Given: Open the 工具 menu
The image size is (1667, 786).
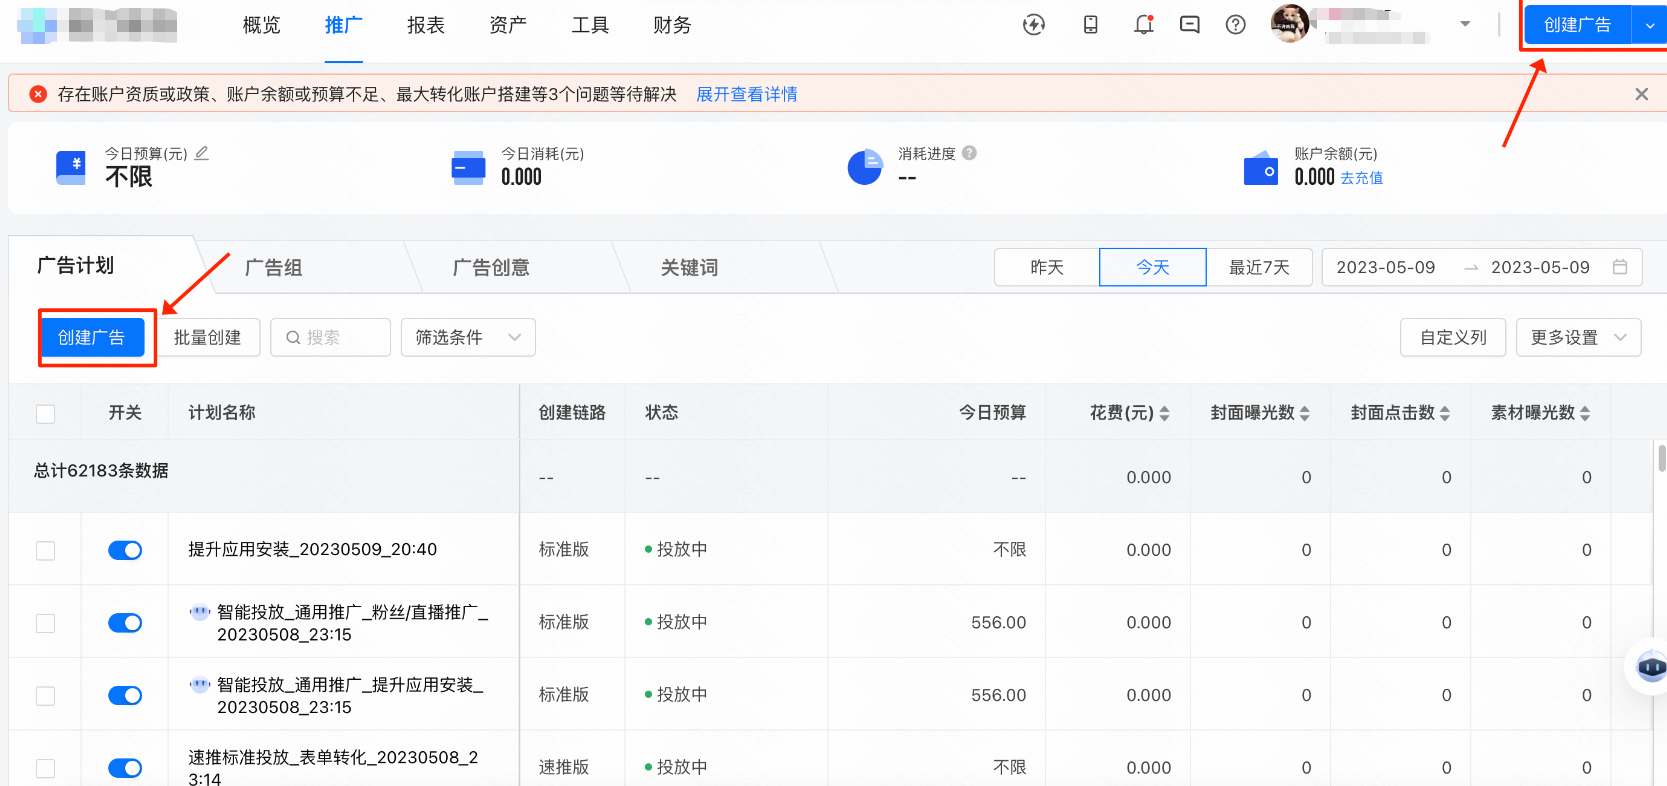Looking at the screenshot, I should click(590, 26).
